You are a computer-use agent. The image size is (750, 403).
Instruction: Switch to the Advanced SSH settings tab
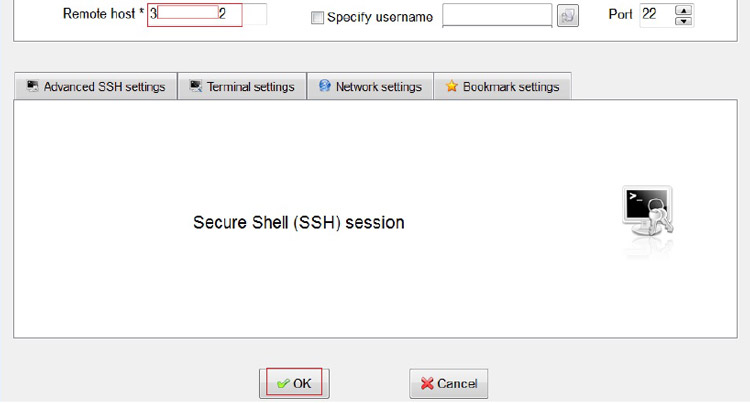[96, 87]
